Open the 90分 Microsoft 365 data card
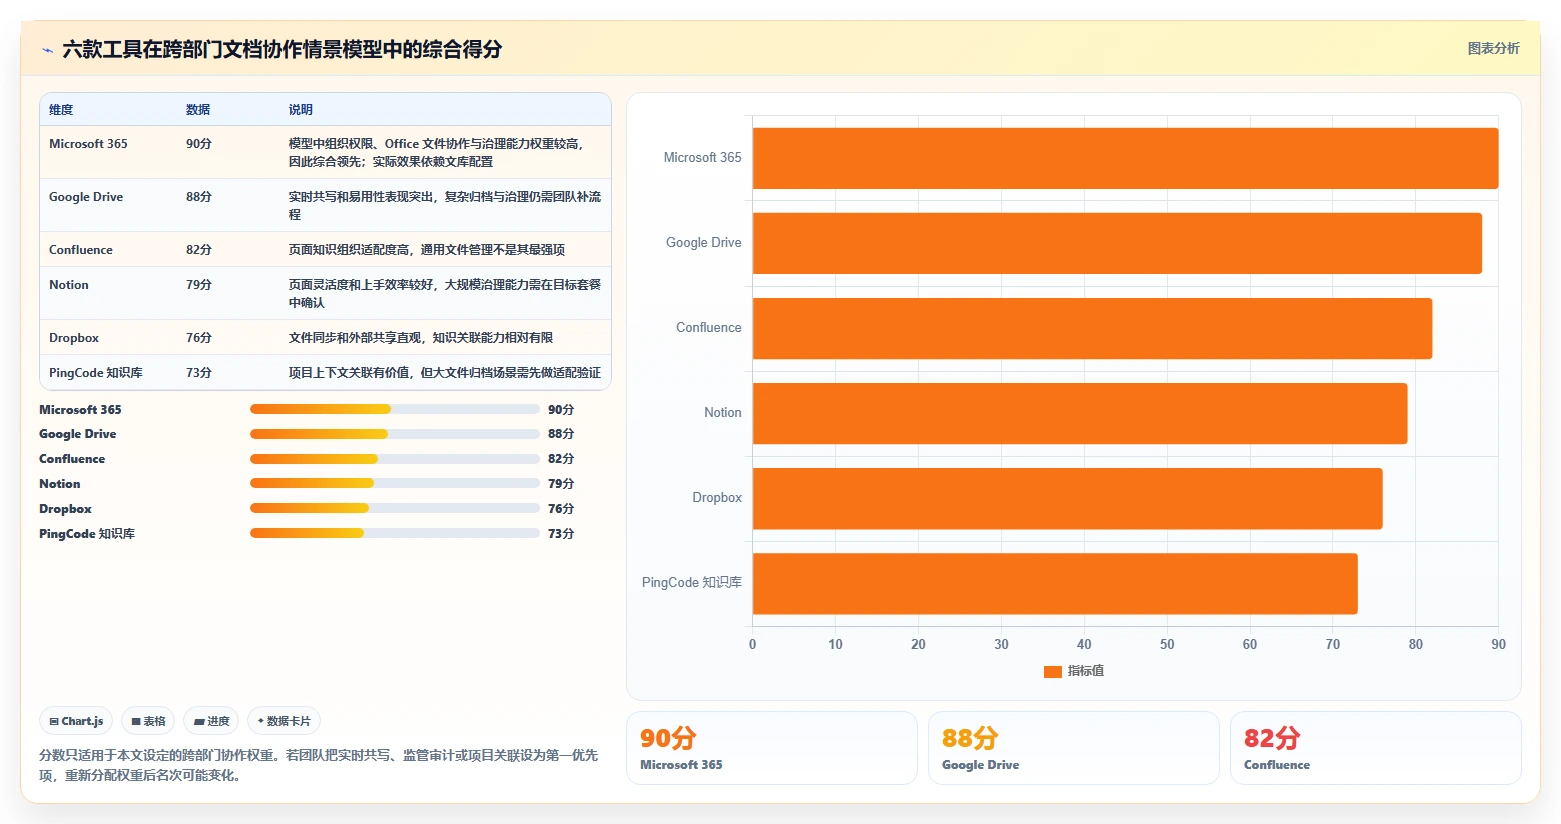 click(772, 748)
